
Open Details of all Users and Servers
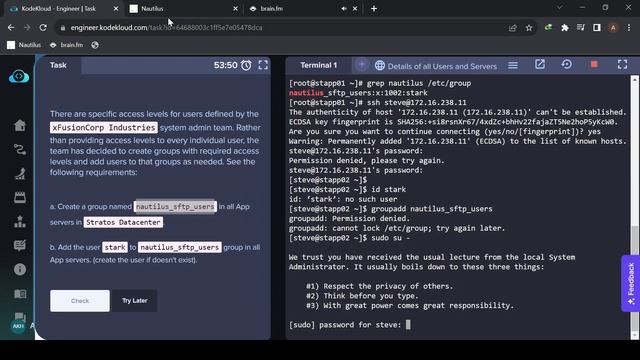[x=442, y=66]
